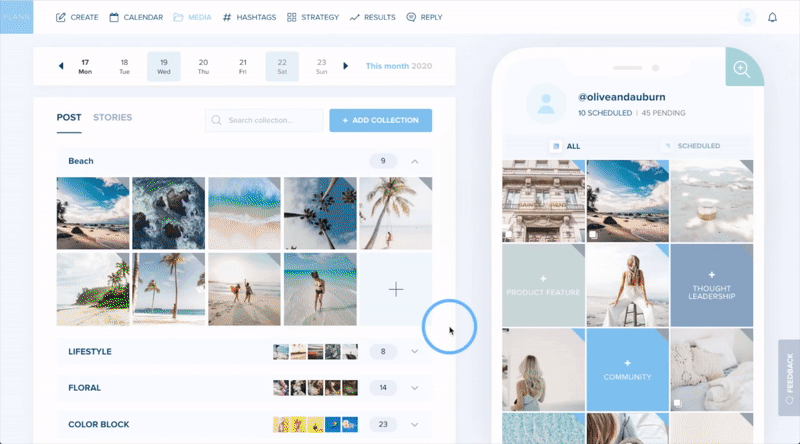Screen dimensions: 800x444
Task: Click the Color Block collection title
Action: 99,425
